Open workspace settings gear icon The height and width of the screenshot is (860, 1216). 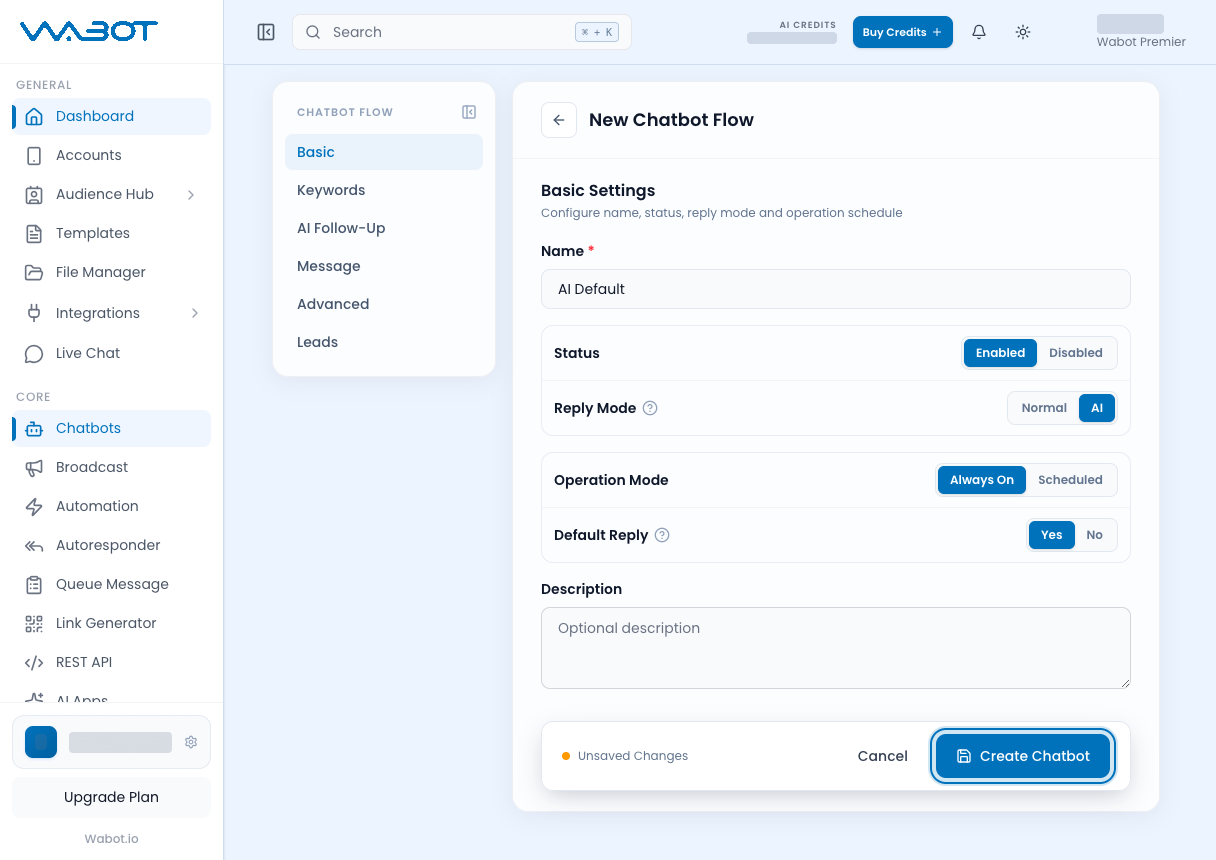[191, 742]
